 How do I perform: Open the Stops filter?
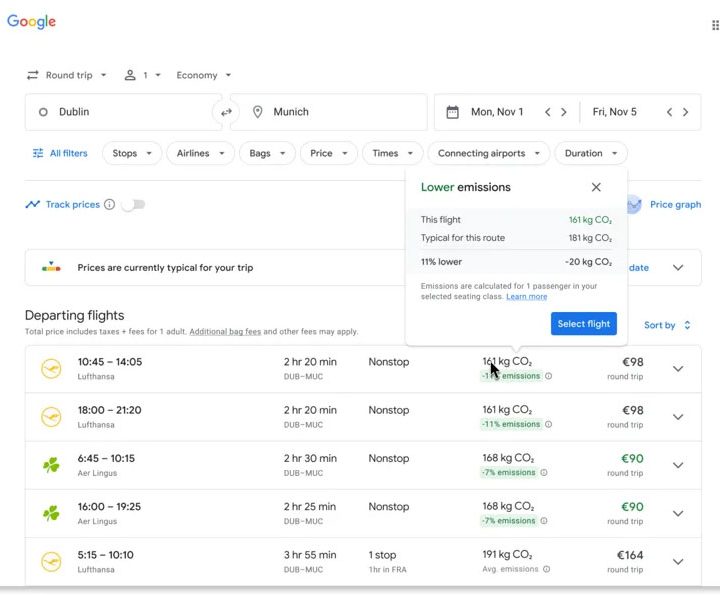132,153
